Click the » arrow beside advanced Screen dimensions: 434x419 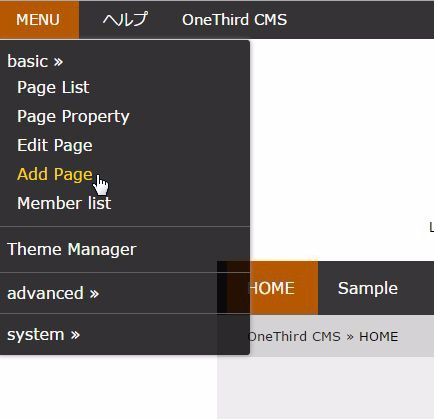[94, 294]
